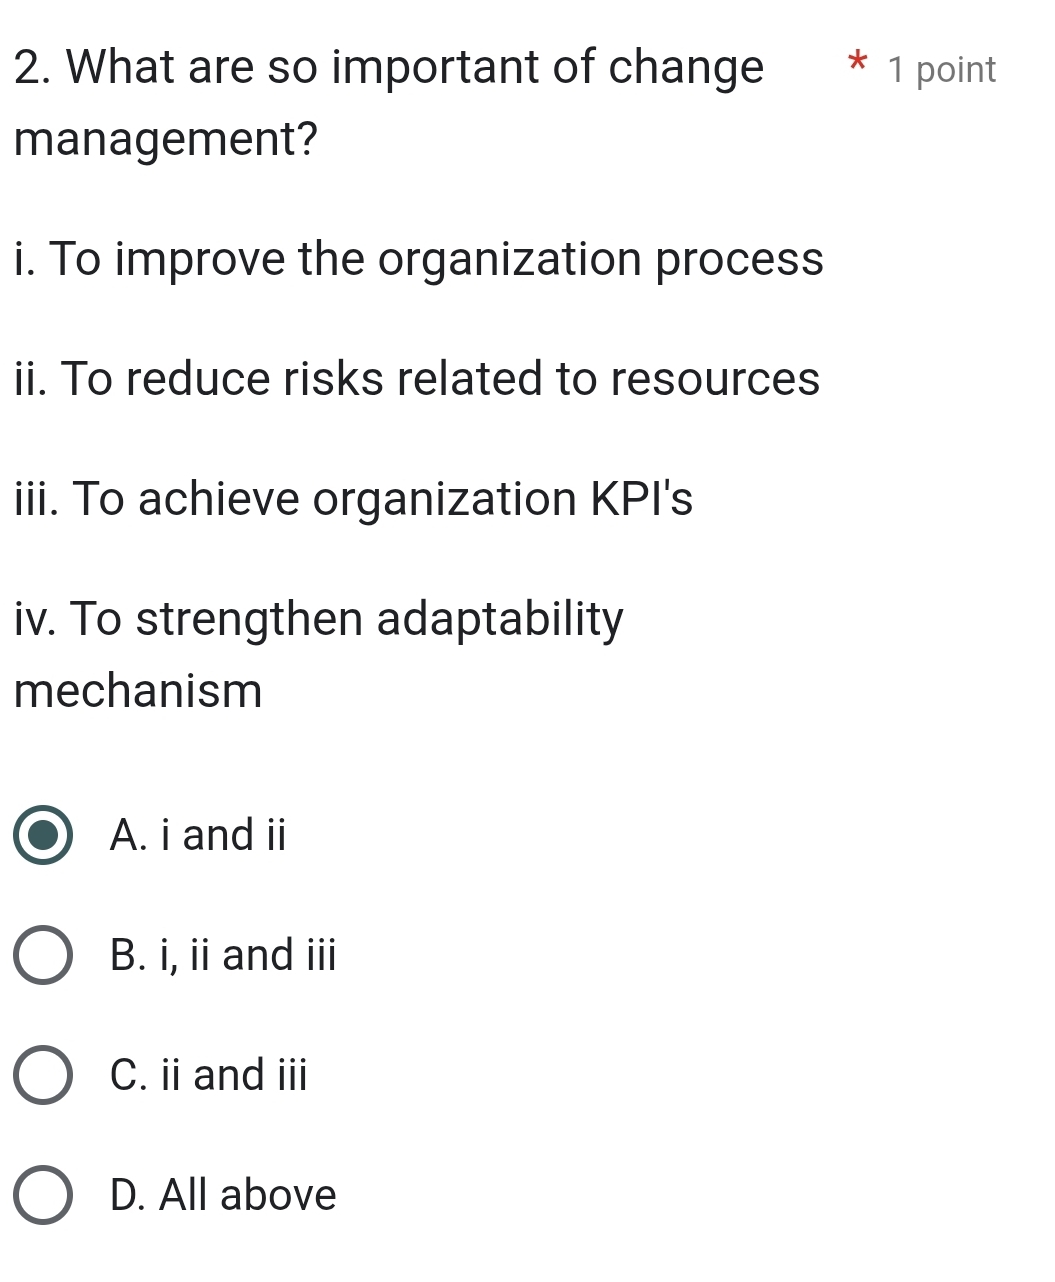Click the 'C. ii and iii' answer label
Image resolution: width=1055 pixels, height=1282 pixels.
(x=209, y=1075)
